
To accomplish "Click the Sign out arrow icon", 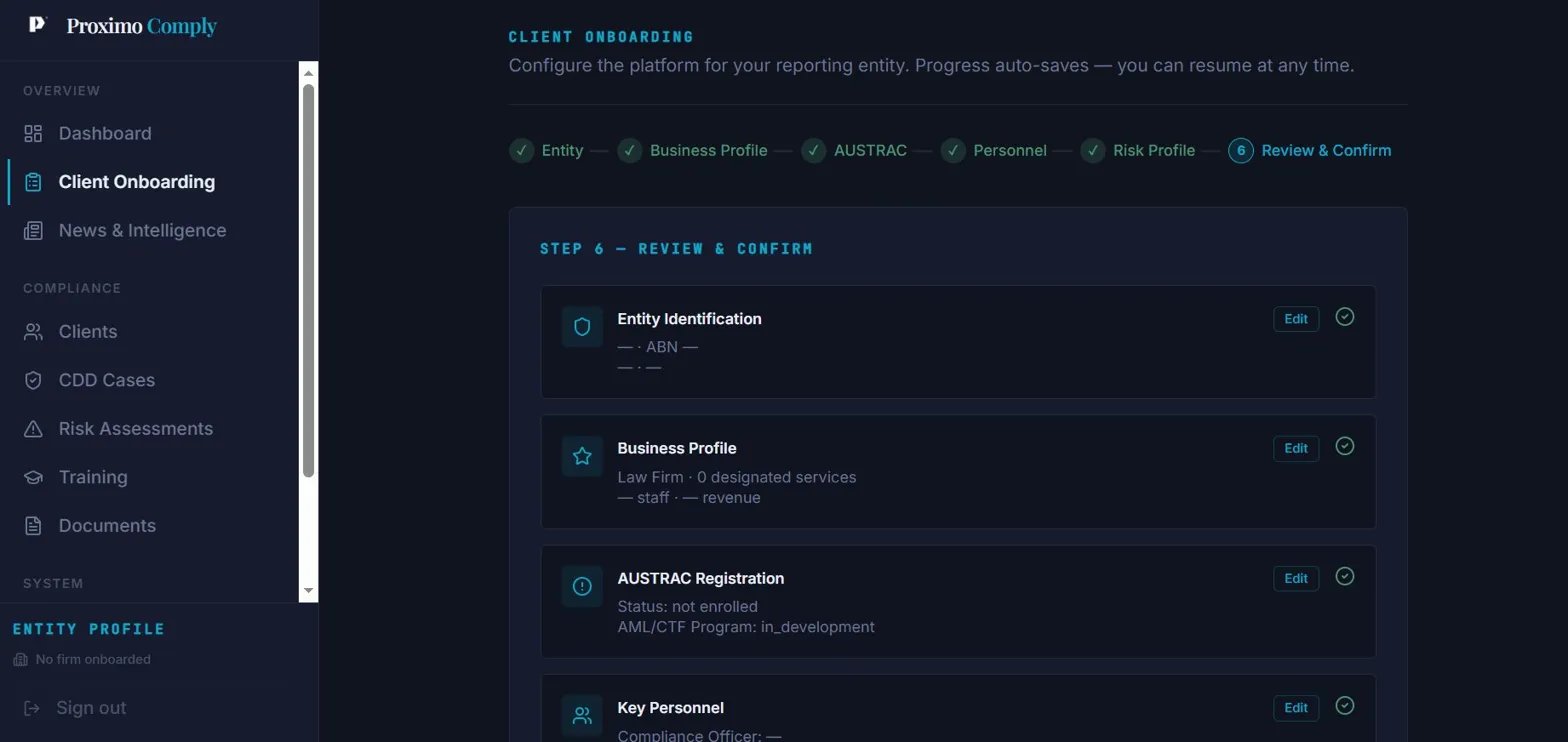I will coord(32,708).
